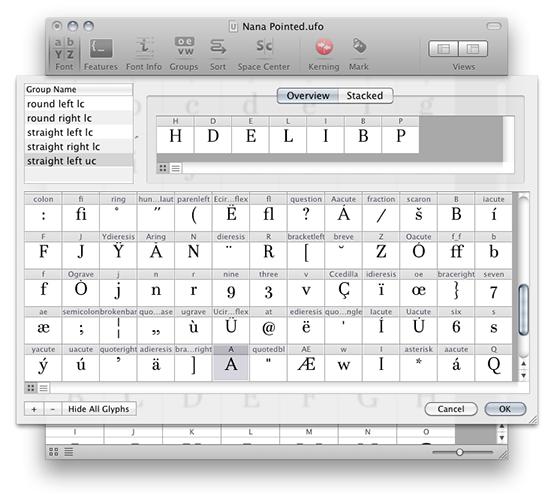Select the asterisk glyph cell
557x499 pixels.
(x=418, y=363)
